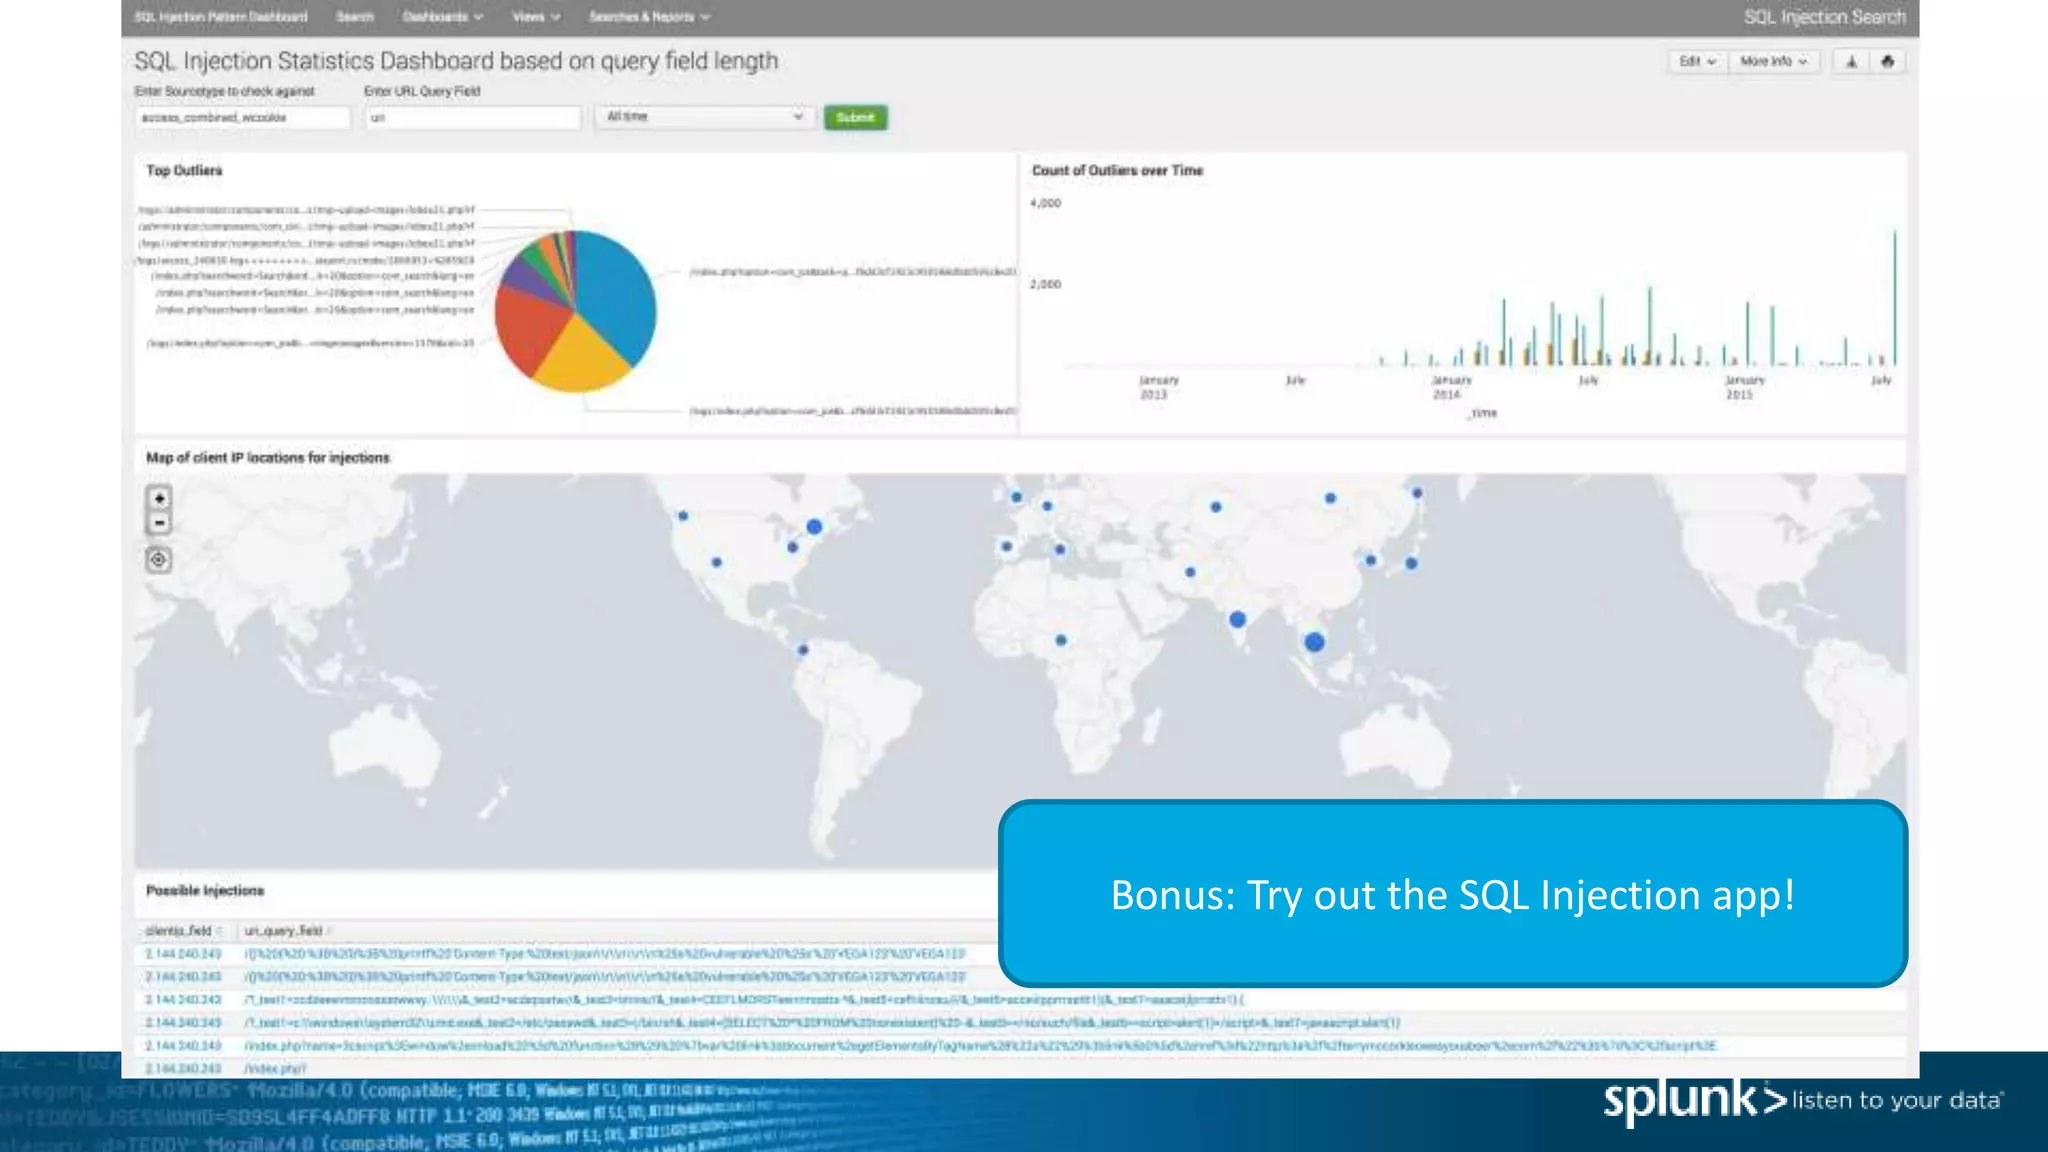Click pie legend label starting /index.php?option=com_jceback
Image resolution: width=2048 pixels, height=1152 pixels.
pos(853,272)
